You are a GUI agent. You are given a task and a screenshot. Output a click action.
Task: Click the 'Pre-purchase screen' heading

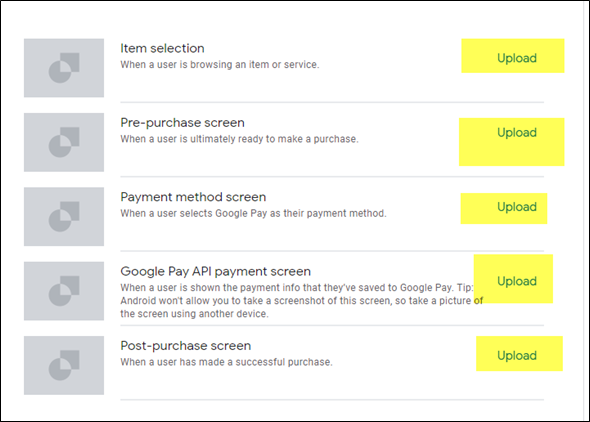point(182,123)
